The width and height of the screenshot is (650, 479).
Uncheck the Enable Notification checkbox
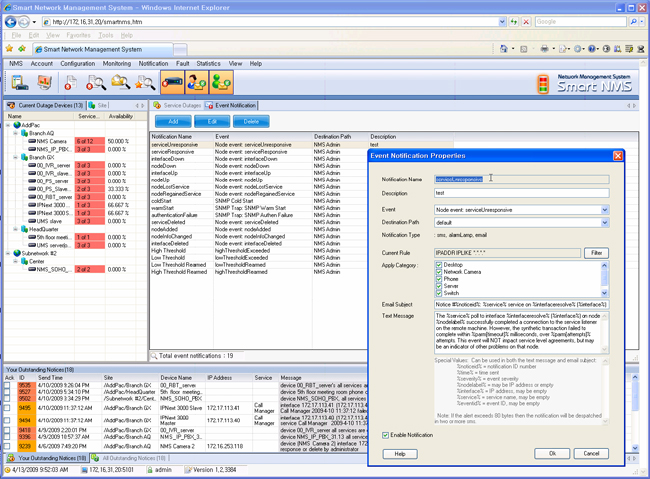386,435
